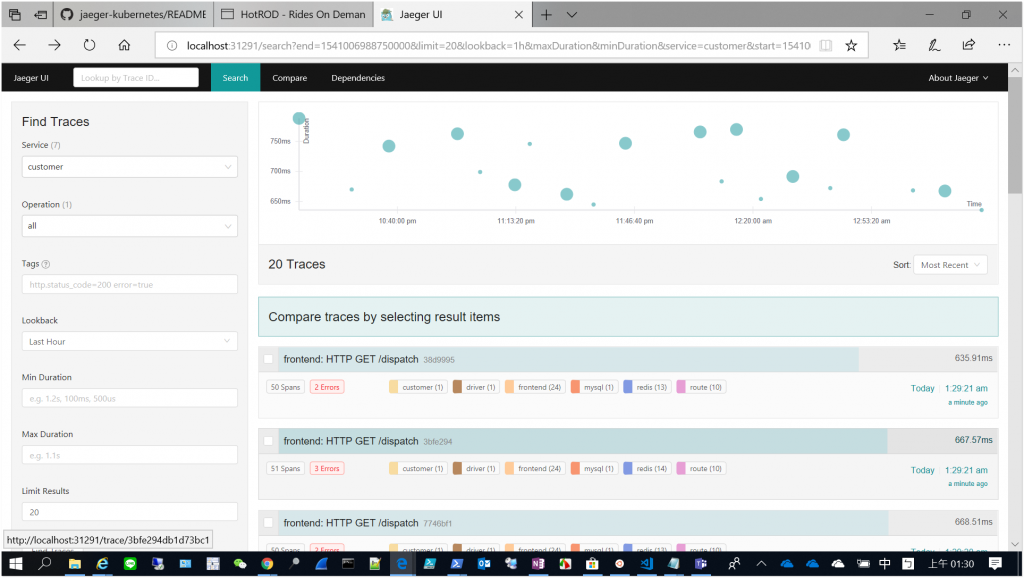1024x578 pixels.
Task: Go to the browser Home icon
Action: coord(124,45)
